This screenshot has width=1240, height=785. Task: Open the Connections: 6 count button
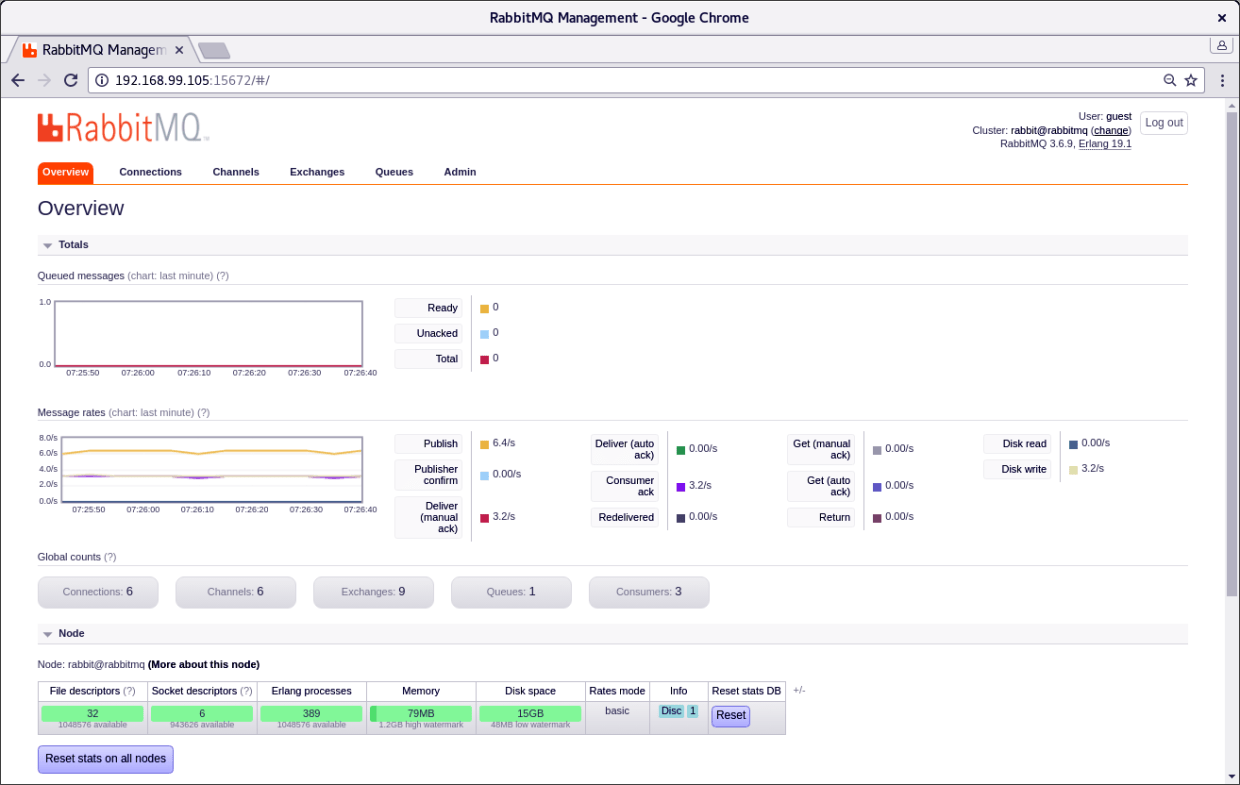(98, 592)
